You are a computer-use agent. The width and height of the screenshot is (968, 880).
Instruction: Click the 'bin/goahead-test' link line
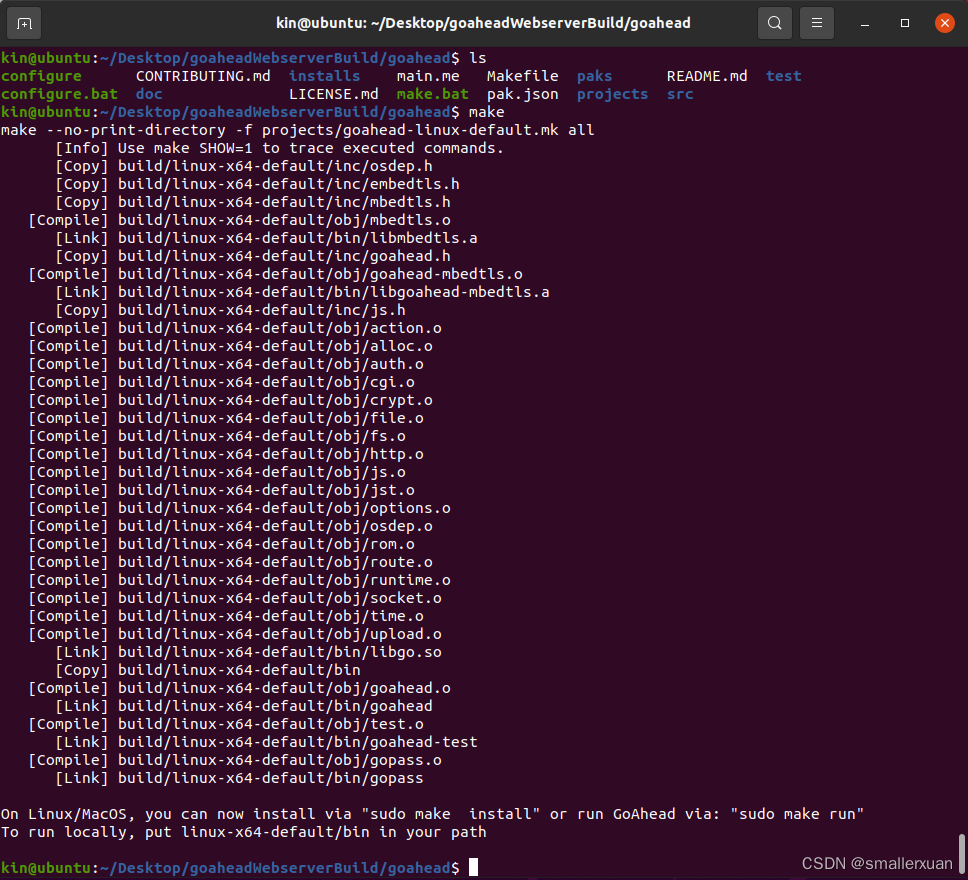266,742
